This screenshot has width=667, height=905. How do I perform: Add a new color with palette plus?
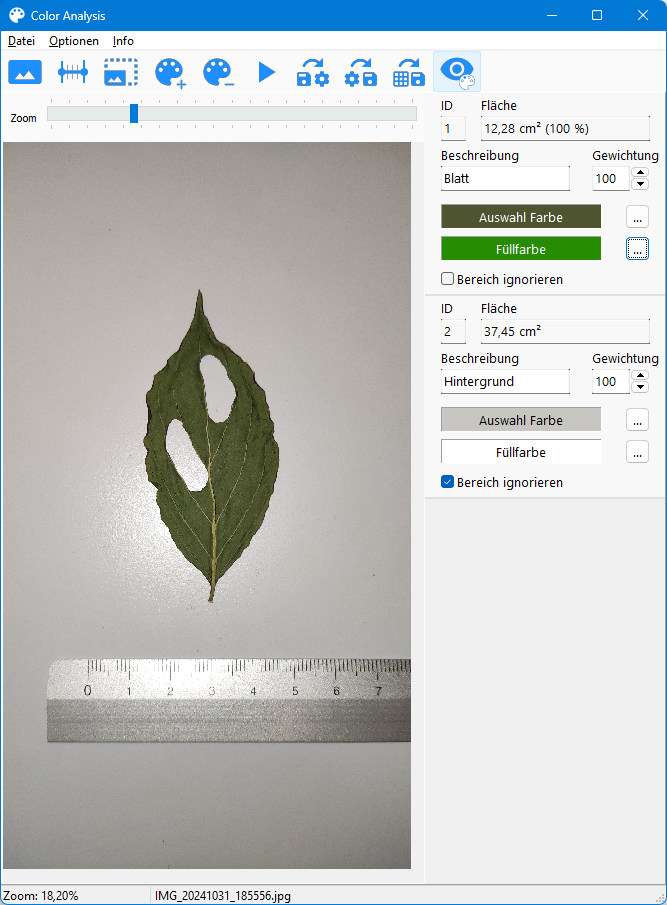(x=170, y=72)
